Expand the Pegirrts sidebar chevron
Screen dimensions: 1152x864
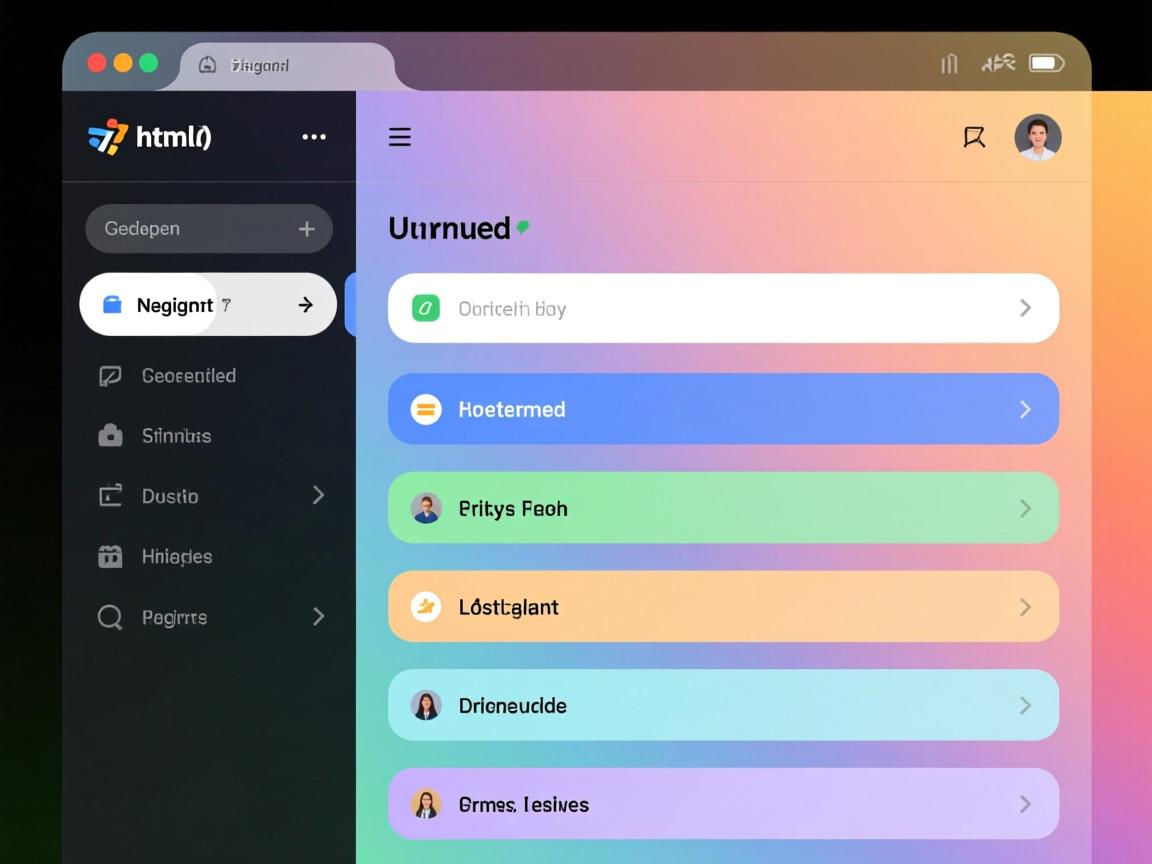(x=318, y=617)
